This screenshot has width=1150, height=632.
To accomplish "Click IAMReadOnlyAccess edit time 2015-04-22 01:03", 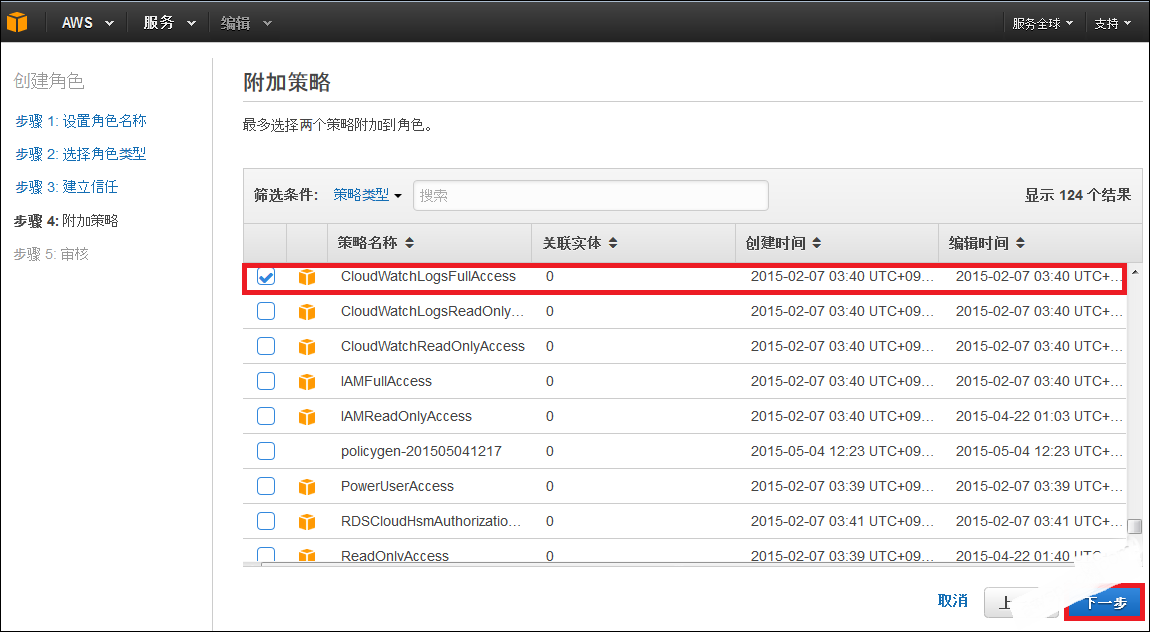I will 1039,416.
